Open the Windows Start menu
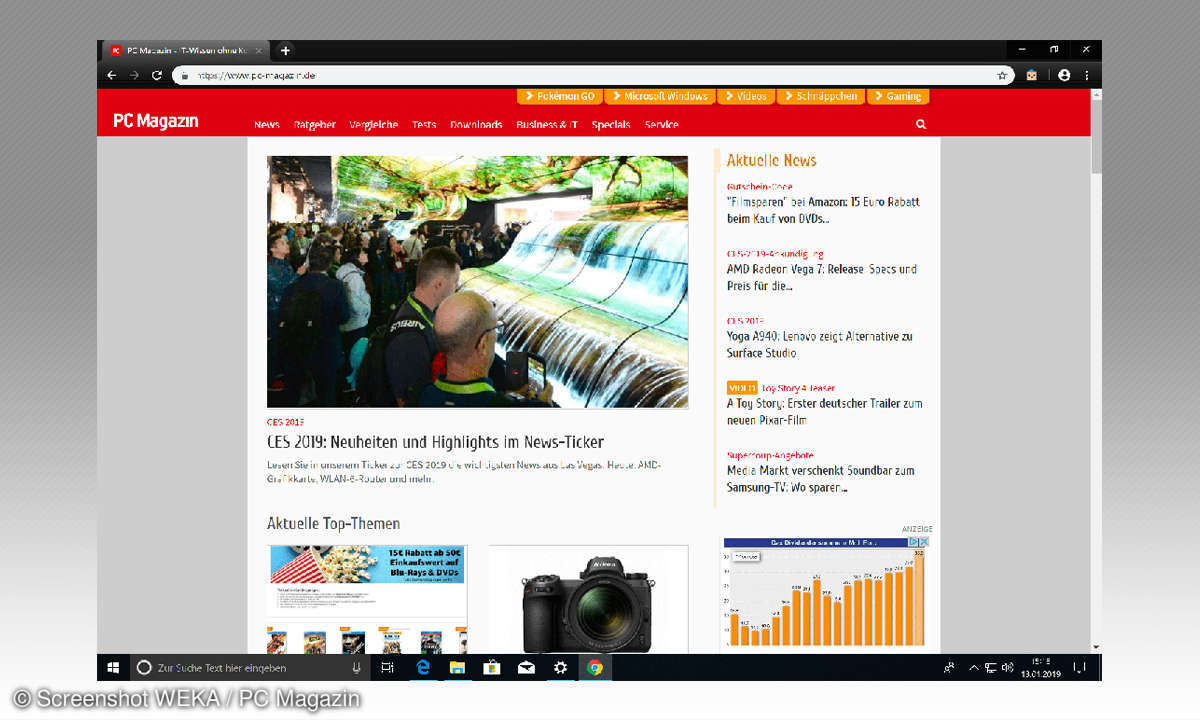Viewport: 1200px width, 720px height. (x=113, y=667)
